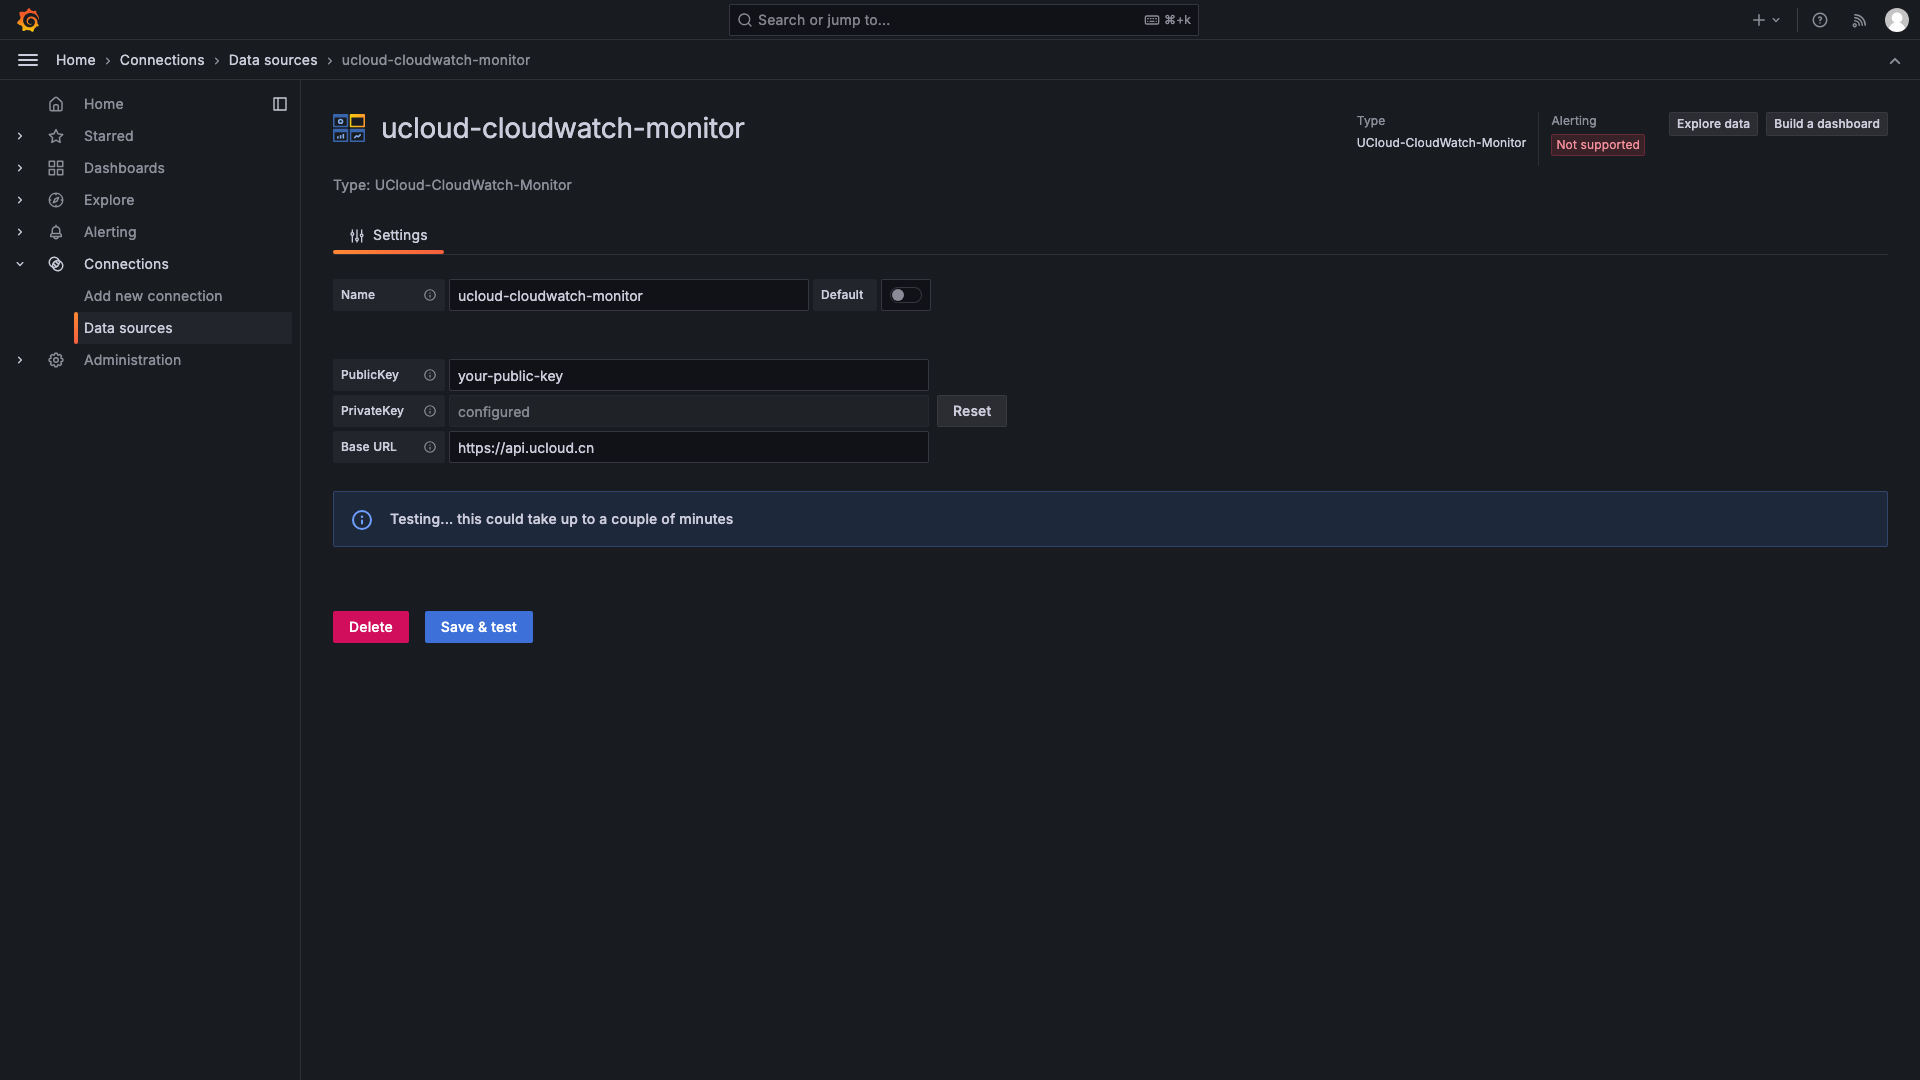The height and width of the screenshot is (1080, 1920).
Task: Click the red Delete button
Action: click(x=371, y=627)
